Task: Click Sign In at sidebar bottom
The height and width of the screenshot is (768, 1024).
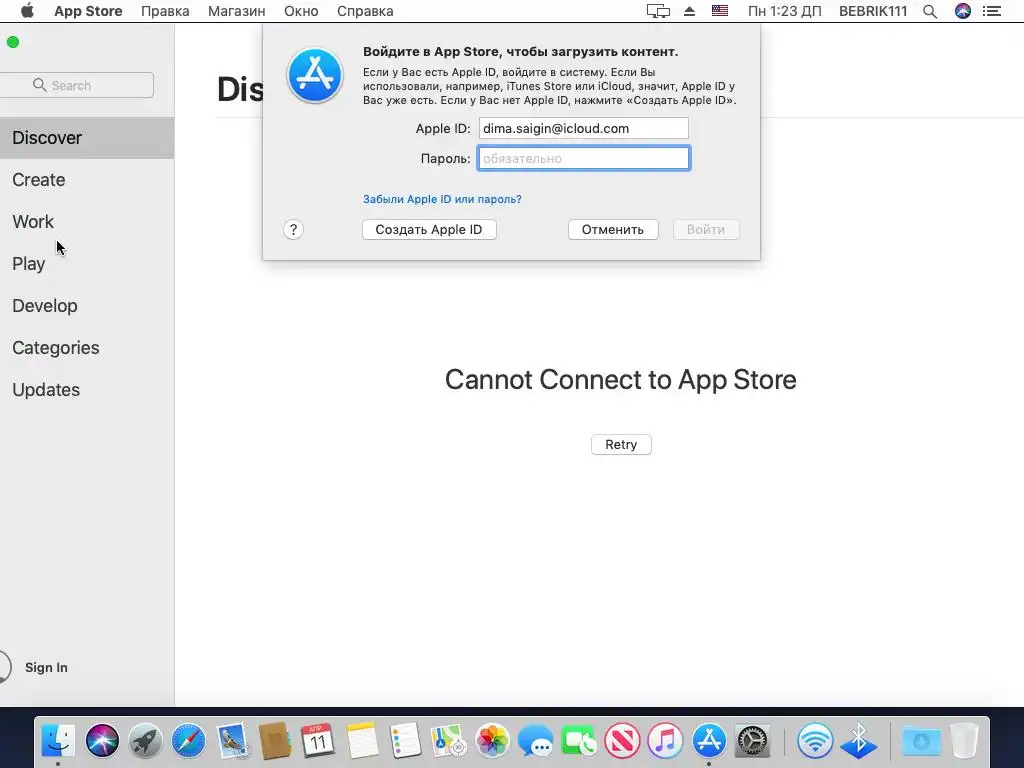Action: click(46, 667)
